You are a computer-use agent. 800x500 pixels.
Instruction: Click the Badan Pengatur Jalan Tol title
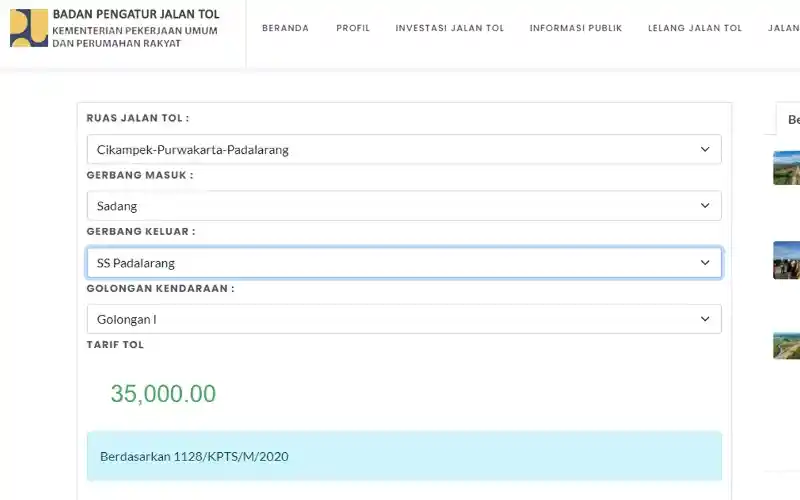pyautogui.click(x=136, y=15)
